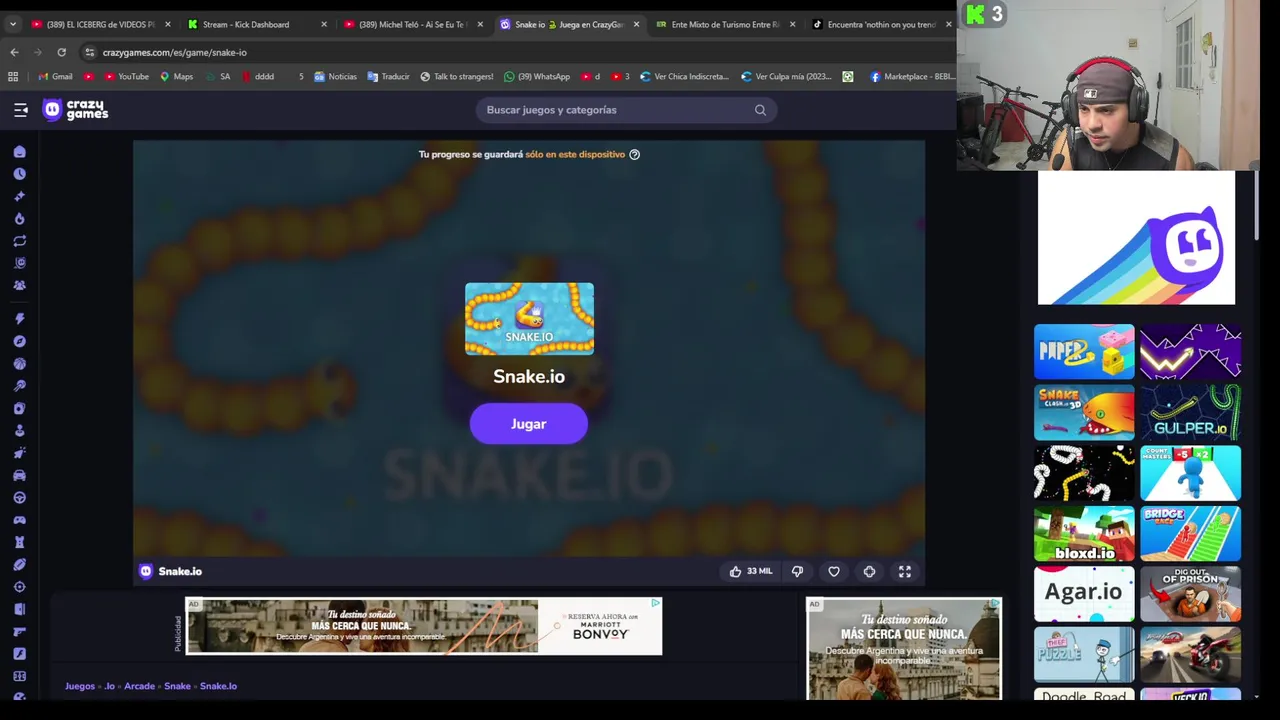Open the Maps bookmark

pos(176,76)
